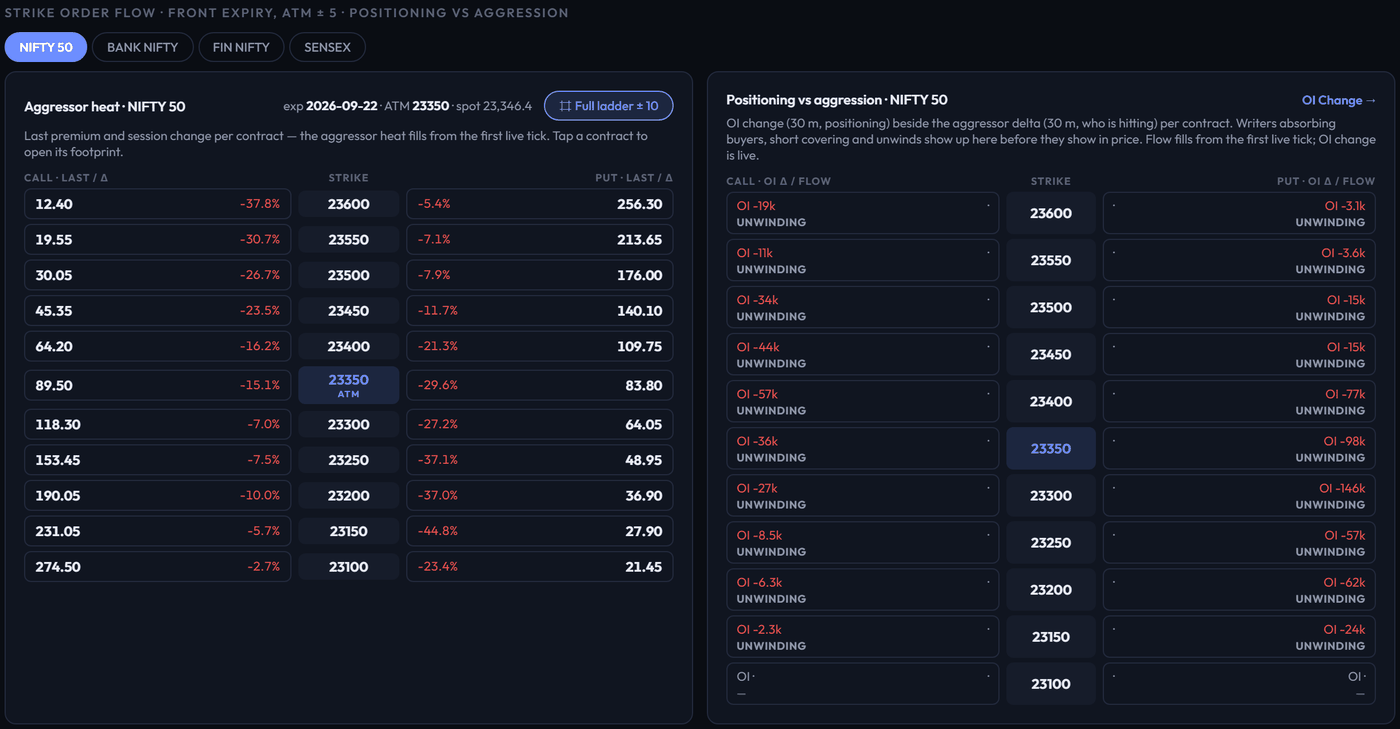Open the put contract priced 48.95
This screenshot has height=729, width=1400.
540,460
